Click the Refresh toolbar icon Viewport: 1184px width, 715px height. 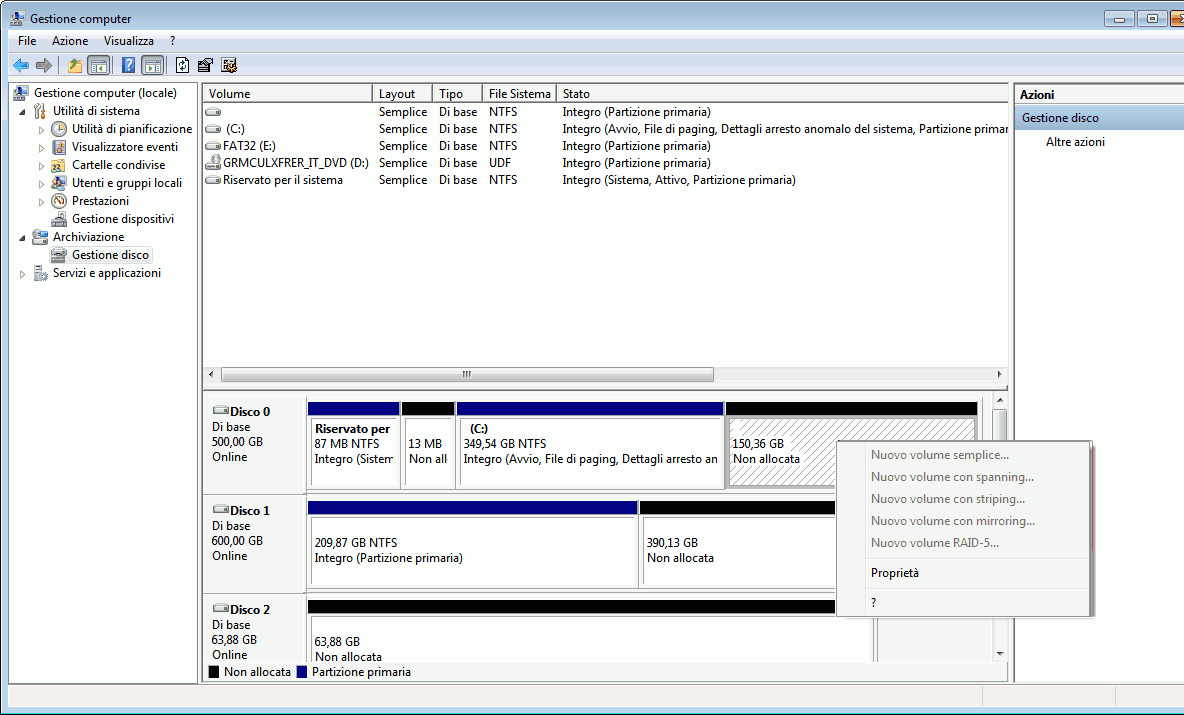[x=183, y=66]
